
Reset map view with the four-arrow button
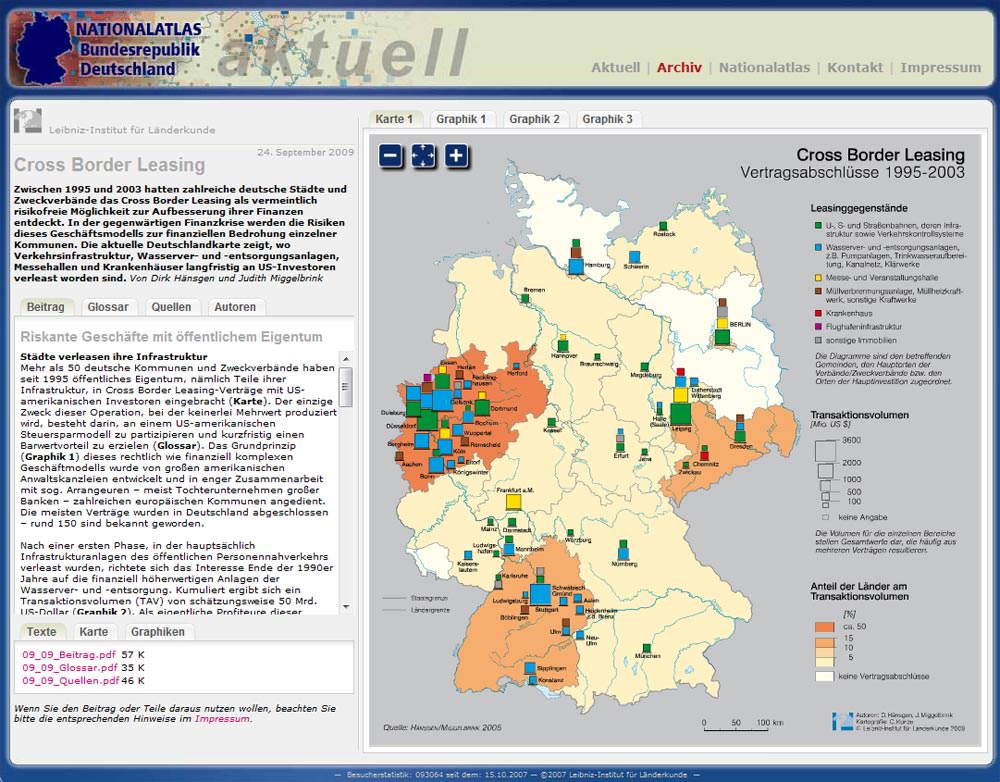(x=423, y=156)
